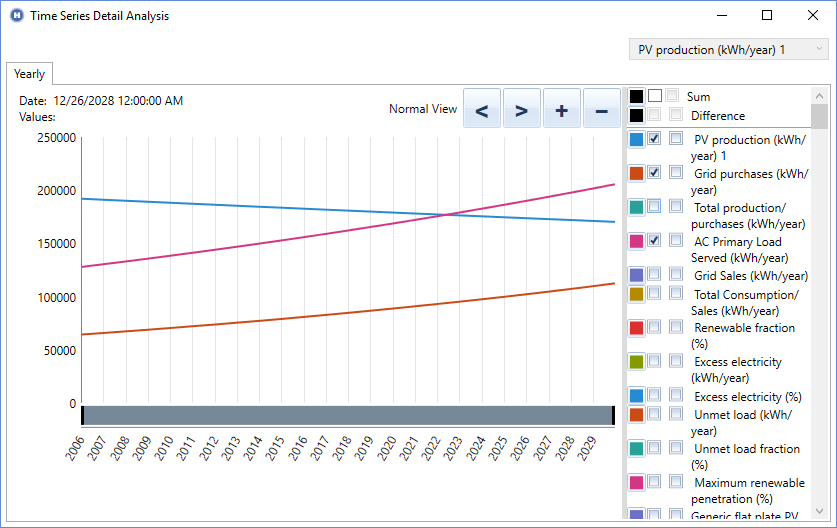Click the Difference legend label

click(718, 116)
